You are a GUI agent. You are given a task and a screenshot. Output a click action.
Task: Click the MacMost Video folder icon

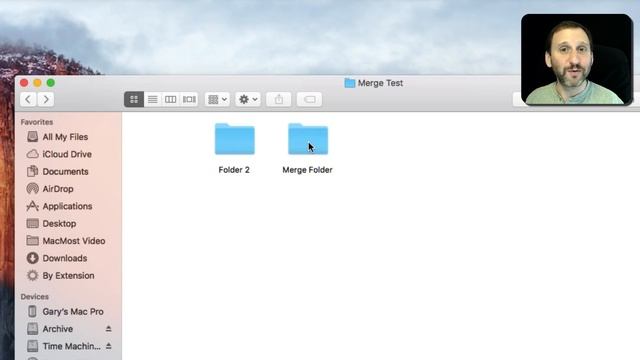33,240
